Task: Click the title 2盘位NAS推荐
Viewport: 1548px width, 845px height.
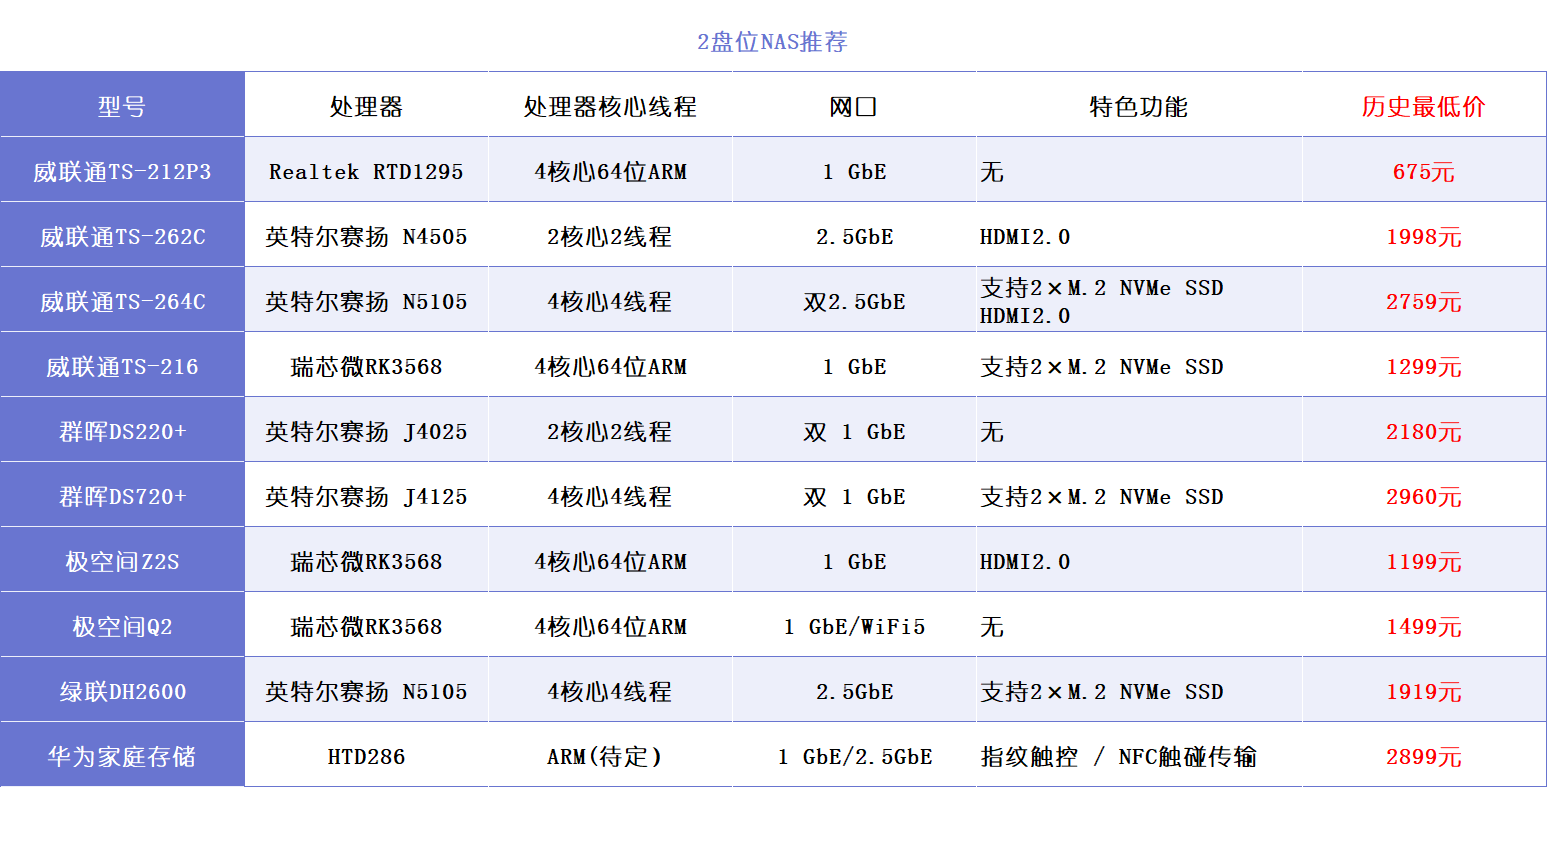Action: pos(773,42)
